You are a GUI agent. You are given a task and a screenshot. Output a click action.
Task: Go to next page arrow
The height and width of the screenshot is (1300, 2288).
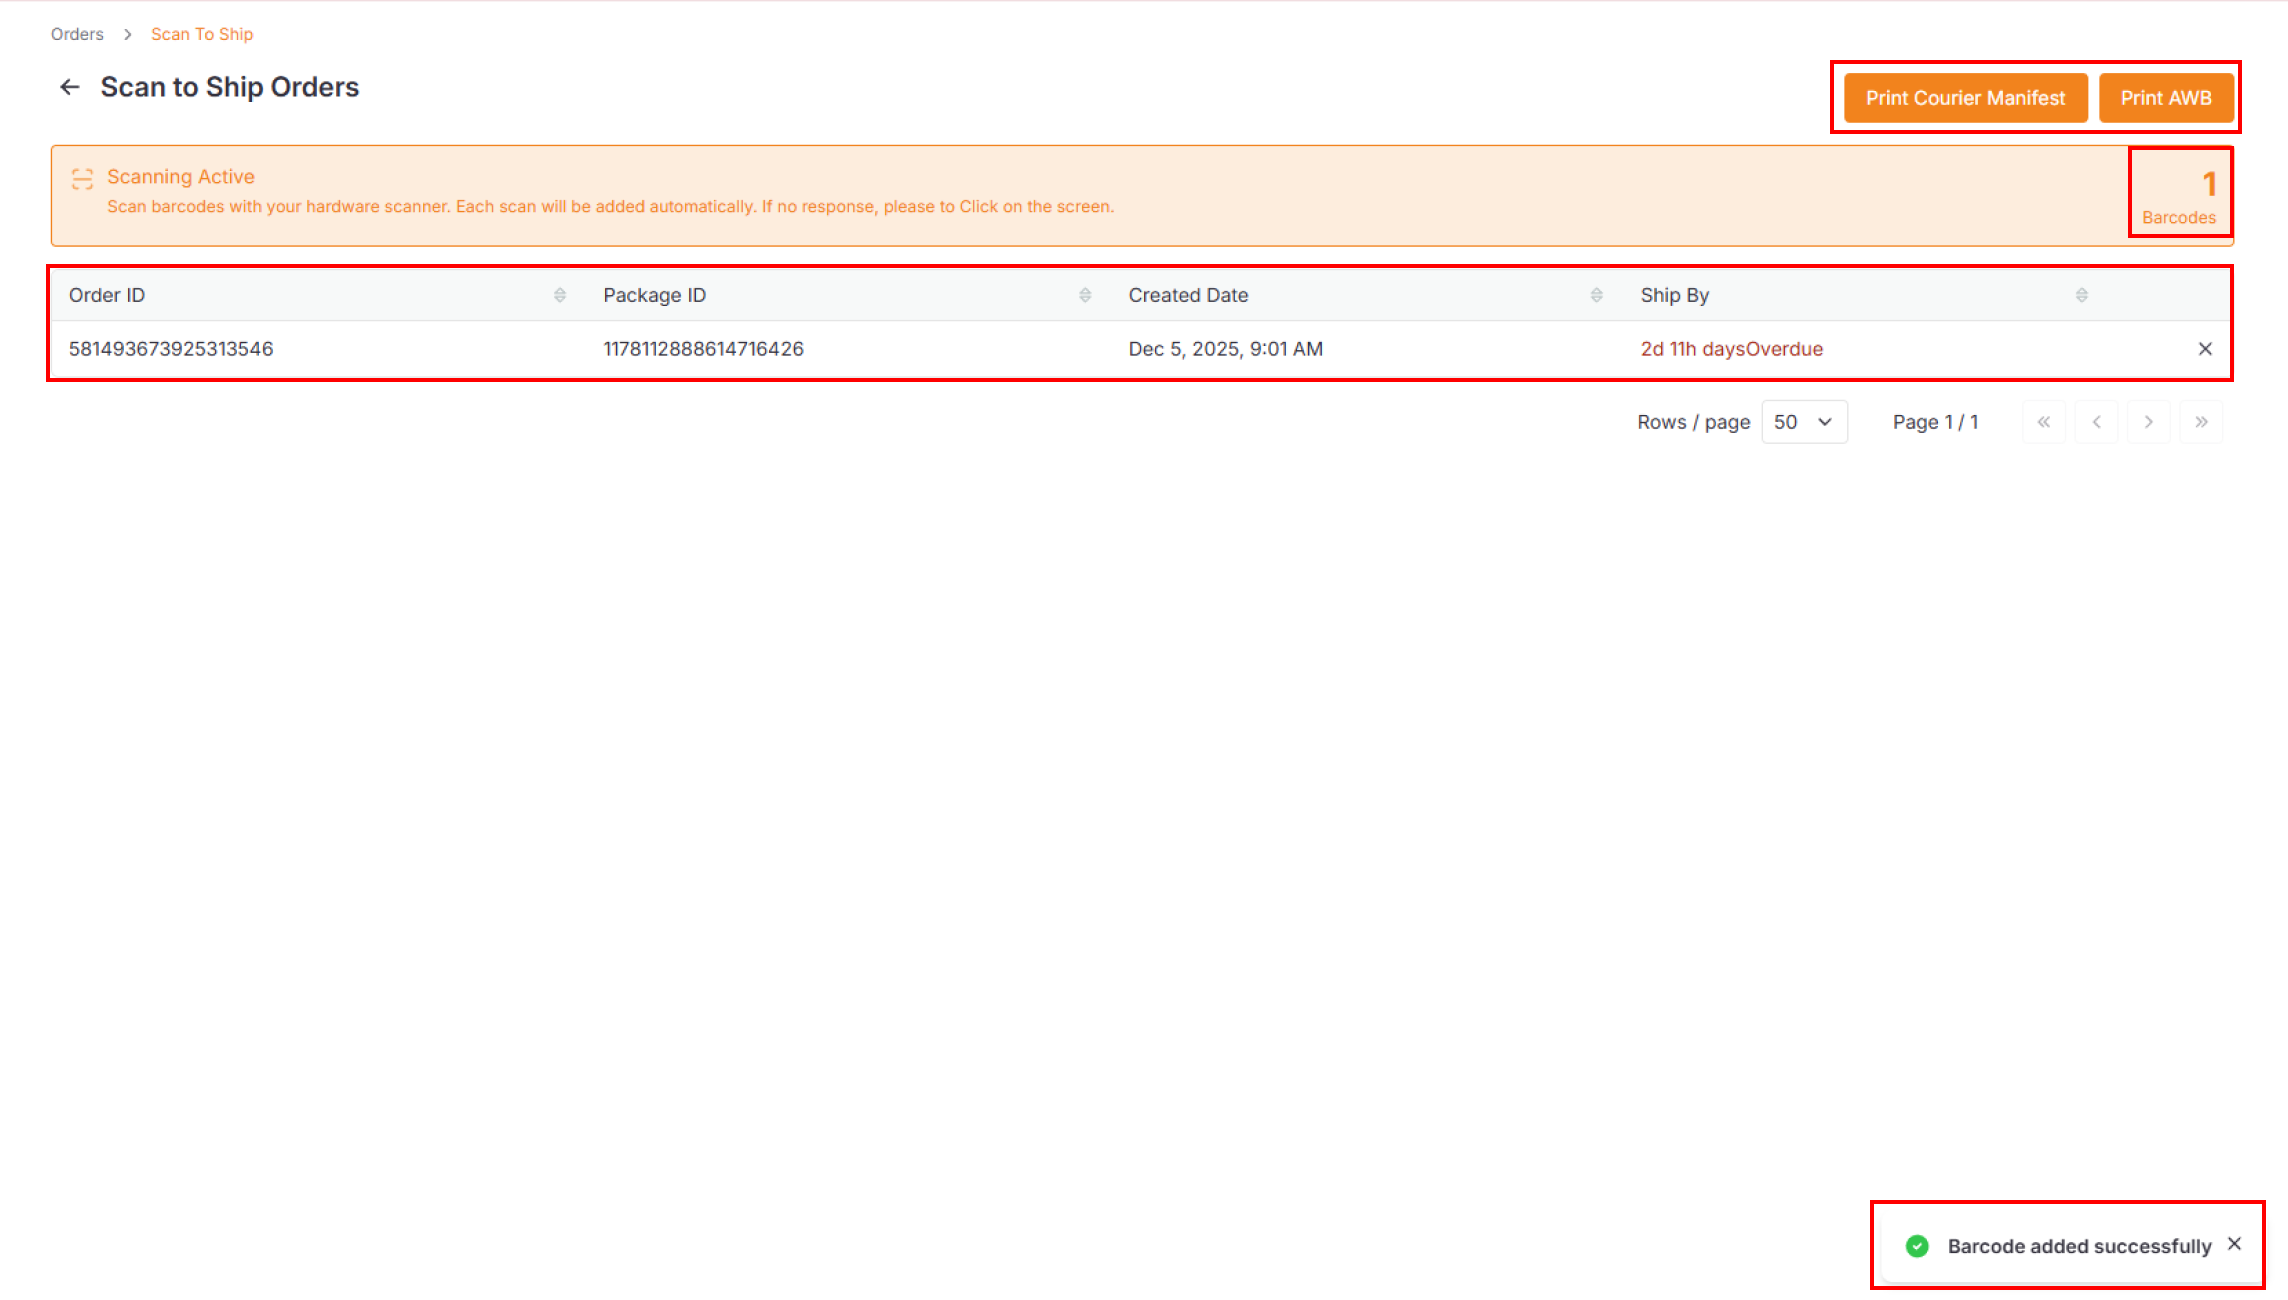tap(2148, 422)
